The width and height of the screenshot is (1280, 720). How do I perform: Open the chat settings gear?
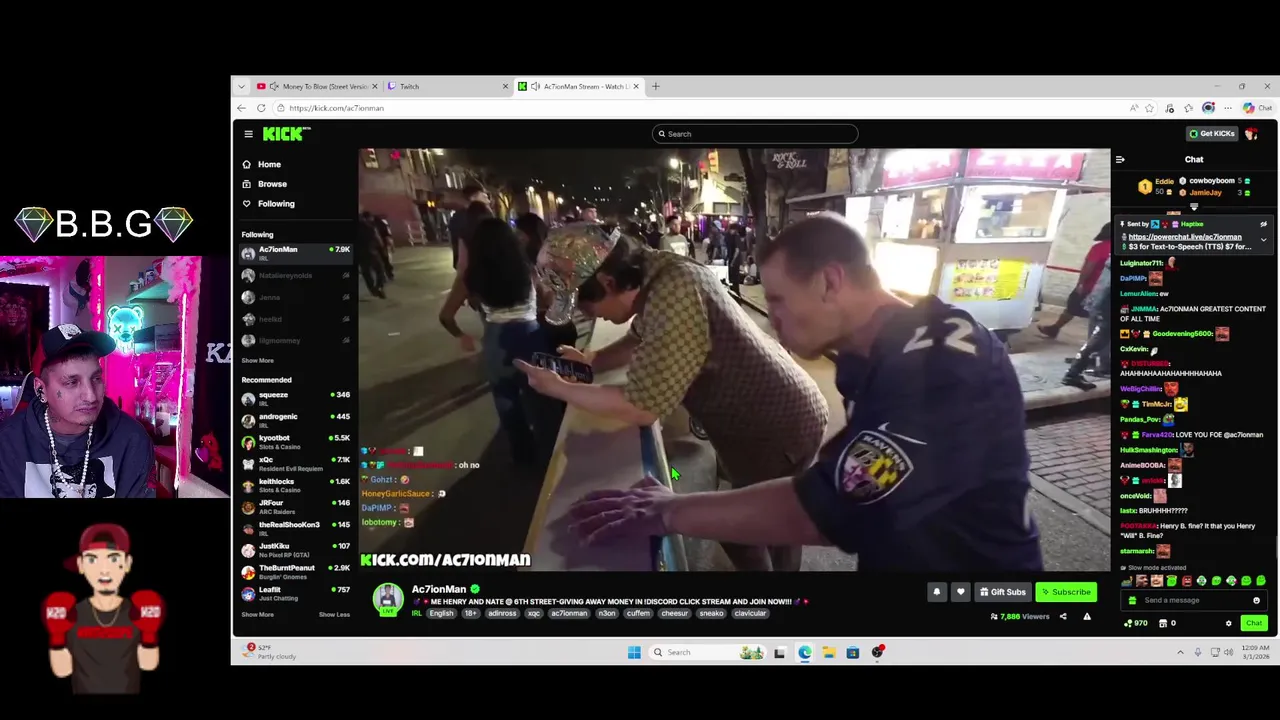point(1228,623)
